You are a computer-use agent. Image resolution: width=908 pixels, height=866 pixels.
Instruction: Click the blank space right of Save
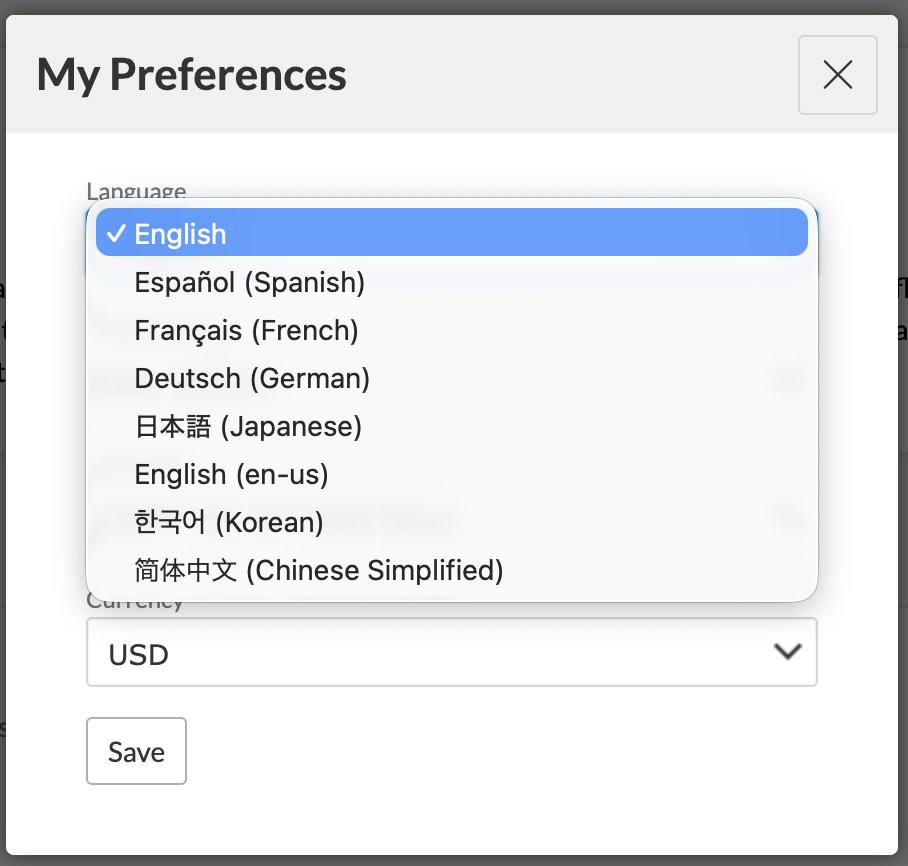pos(500,751)
